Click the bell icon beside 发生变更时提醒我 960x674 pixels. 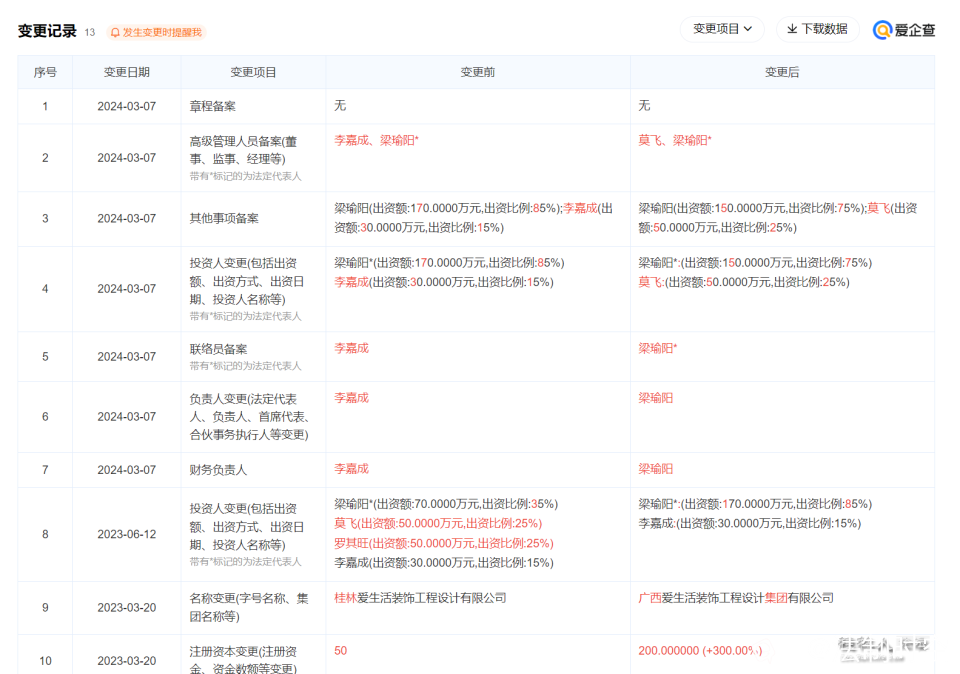point(115,32)
